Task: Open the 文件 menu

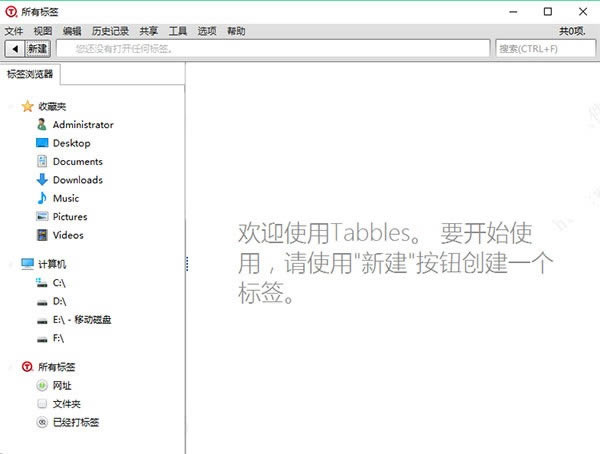Action: tap(13, 31)
